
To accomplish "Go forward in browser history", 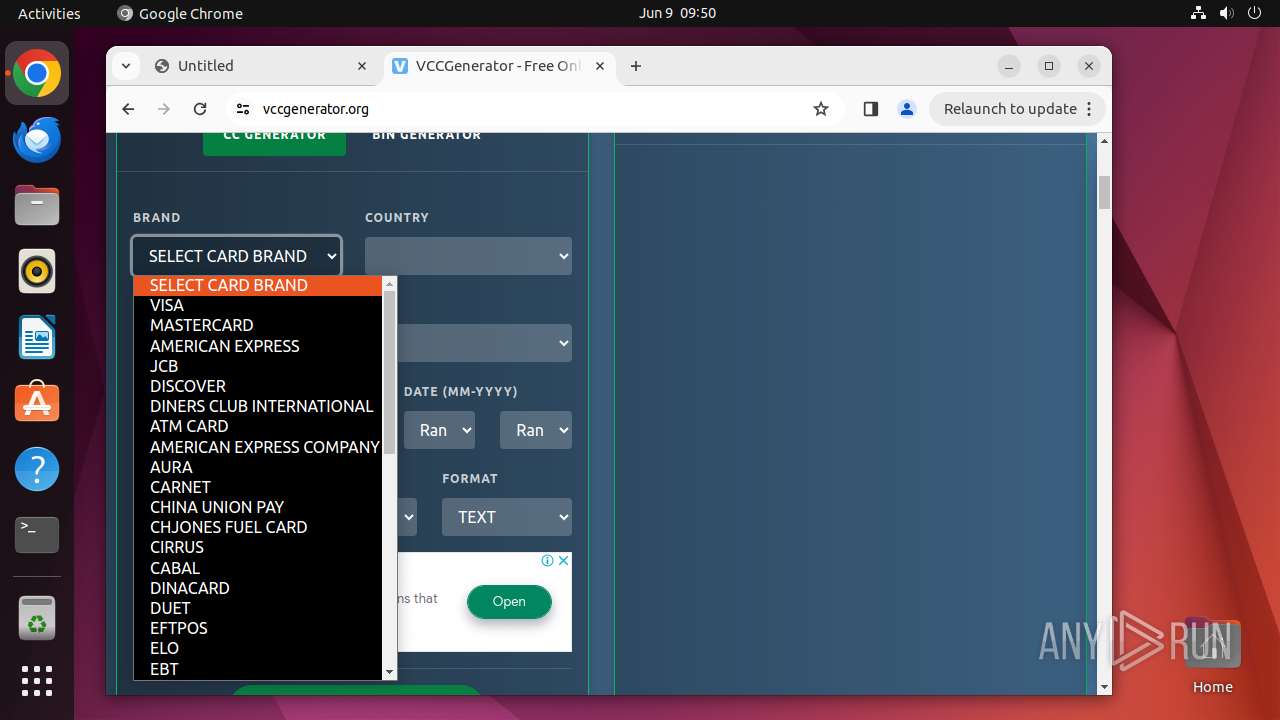I will [164, 109].
